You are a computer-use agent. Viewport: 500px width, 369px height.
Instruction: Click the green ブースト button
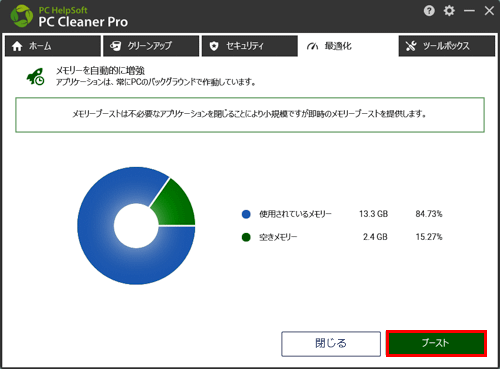click(x=436, y=343)
